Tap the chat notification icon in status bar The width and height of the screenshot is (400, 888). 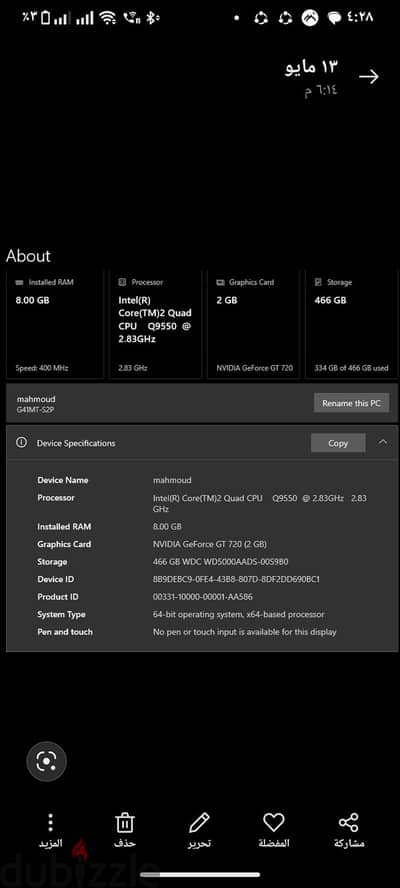tap(335, 18)
